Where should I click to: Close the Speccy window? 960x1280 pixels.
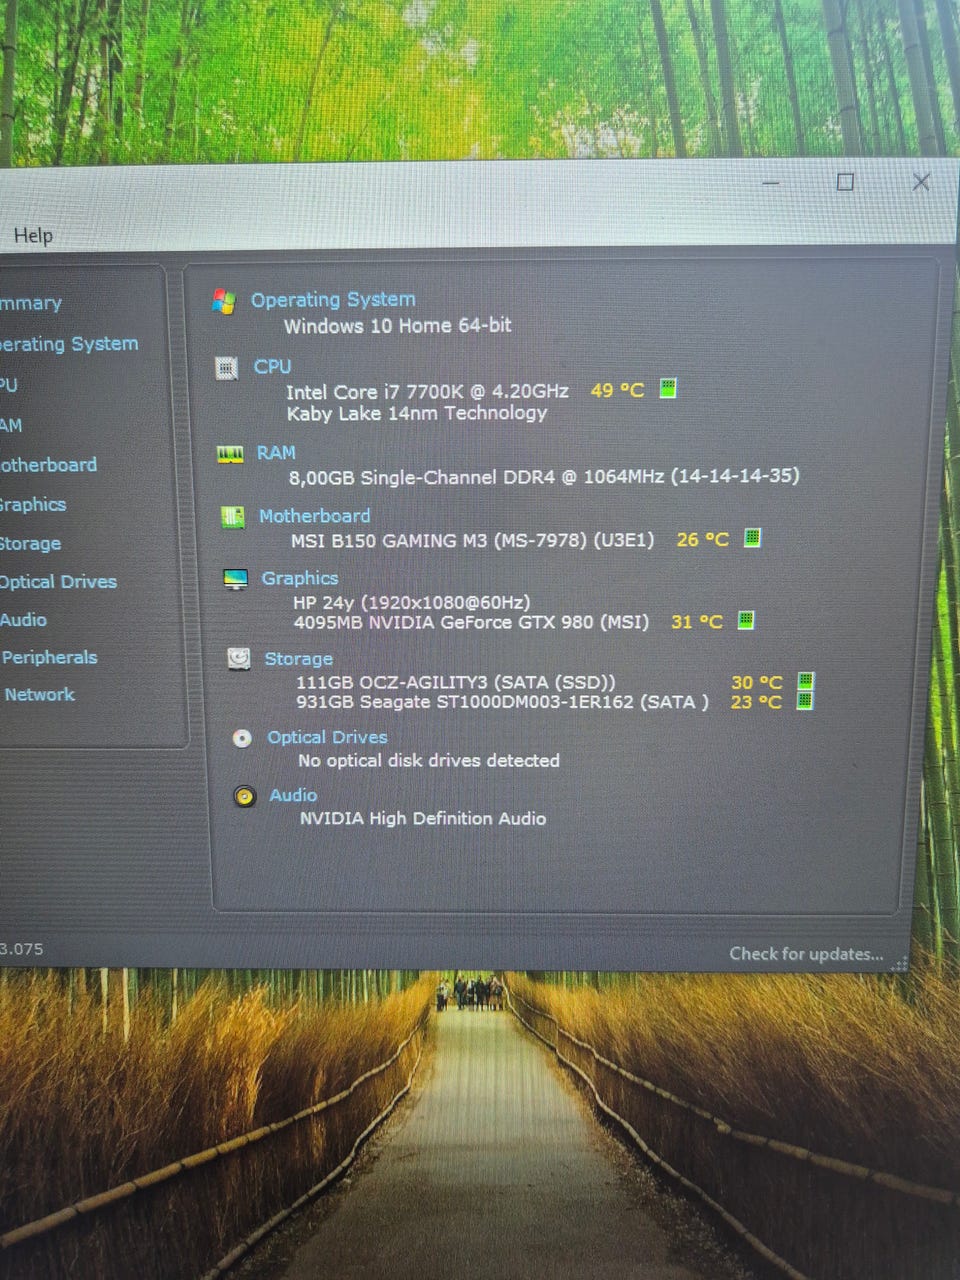[921, 181]
